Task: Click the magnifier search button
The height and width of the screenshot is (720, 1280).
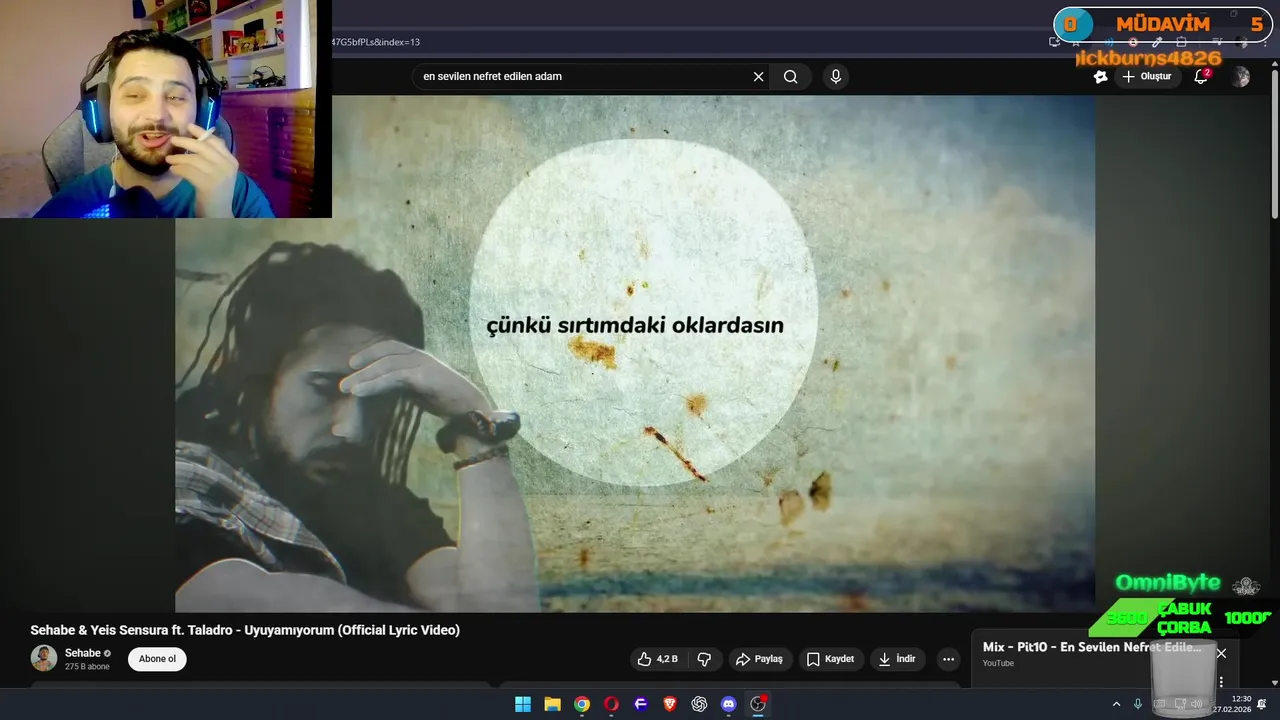Action: point(791,77)
